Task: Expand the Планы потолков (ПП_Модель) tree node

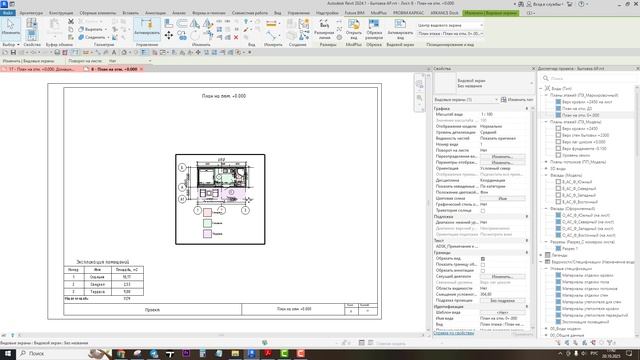Action: (546, 162)
